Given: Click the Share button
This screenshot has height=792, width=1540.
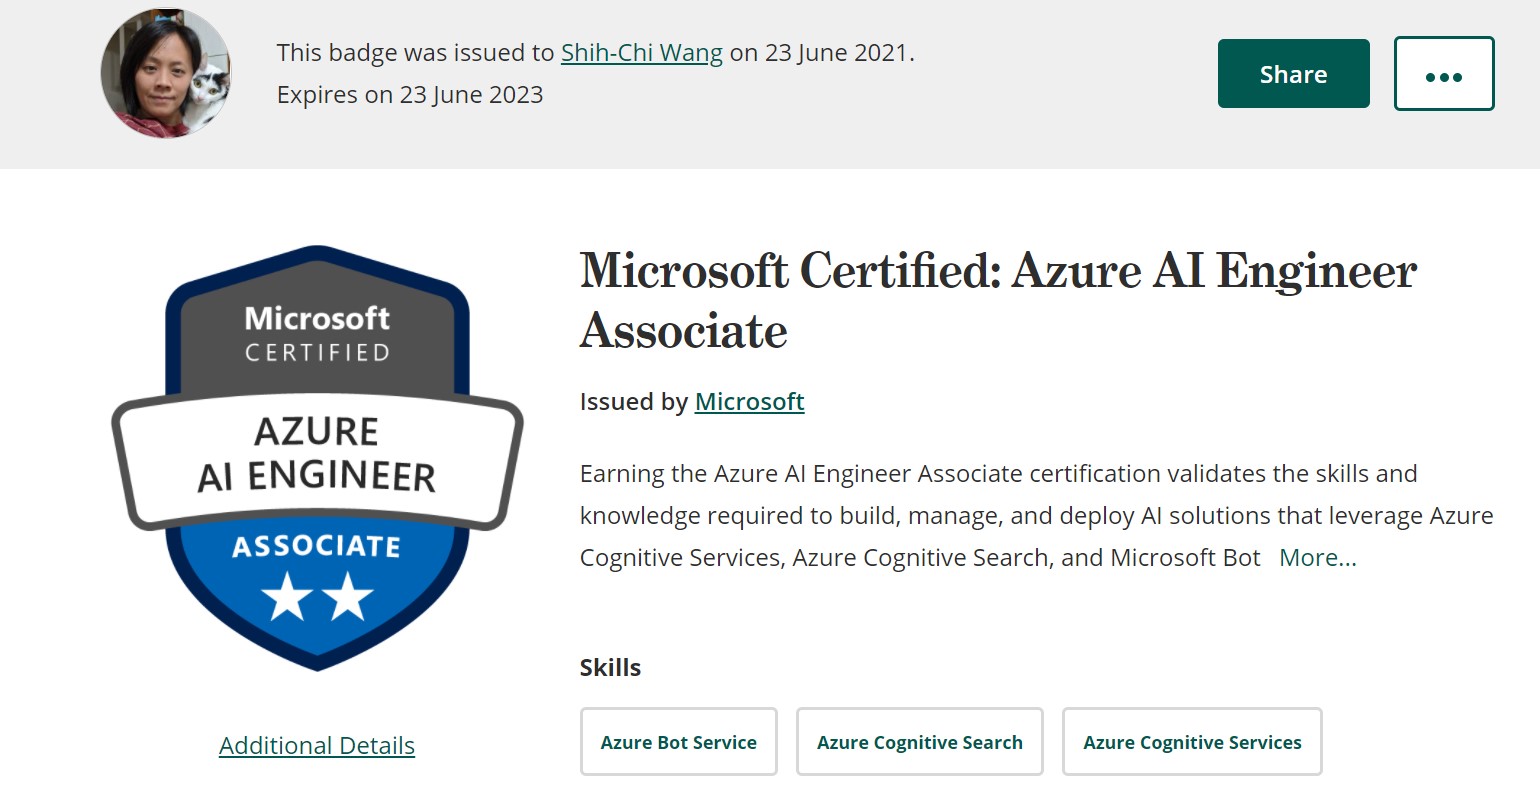Looking at the screenshot, I should [x=1293, y=74].
